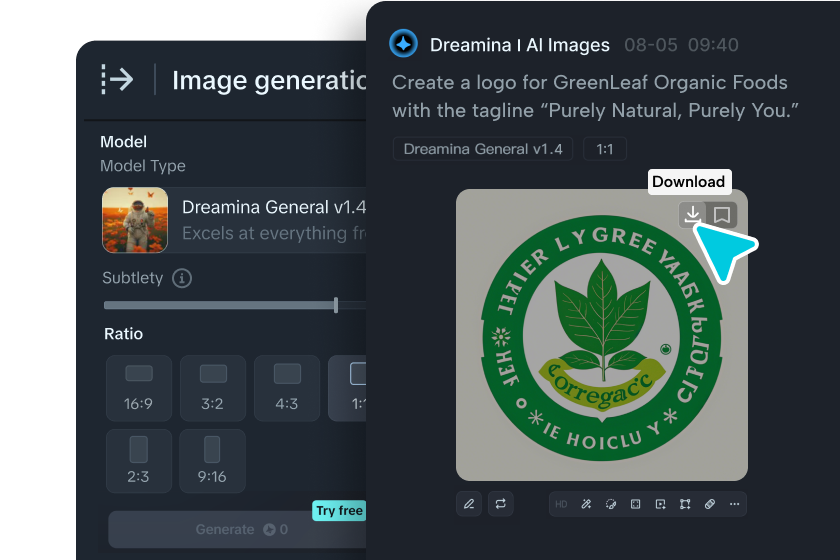Click the Subtlety info icon
The image size is (840, 560).
[x=182, y=278]
